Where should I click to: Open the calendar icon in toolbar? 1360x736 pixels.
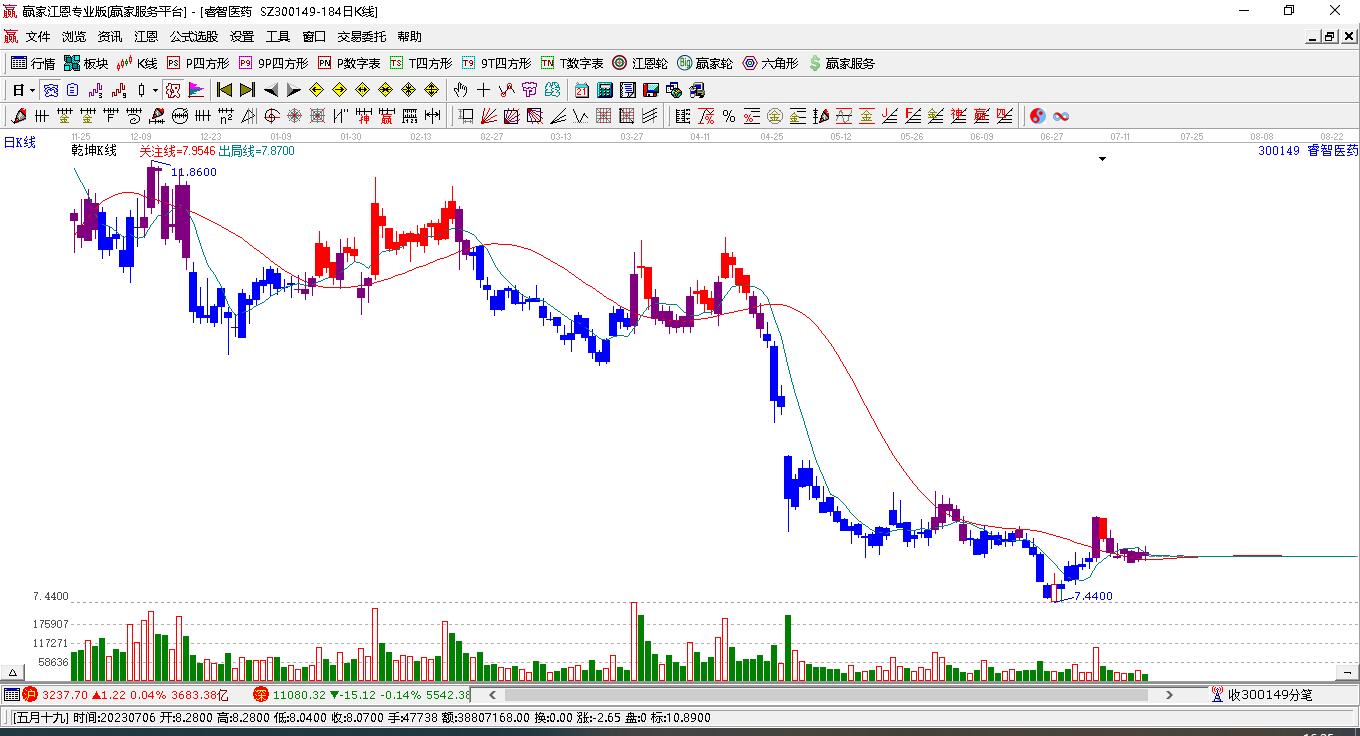581,90
